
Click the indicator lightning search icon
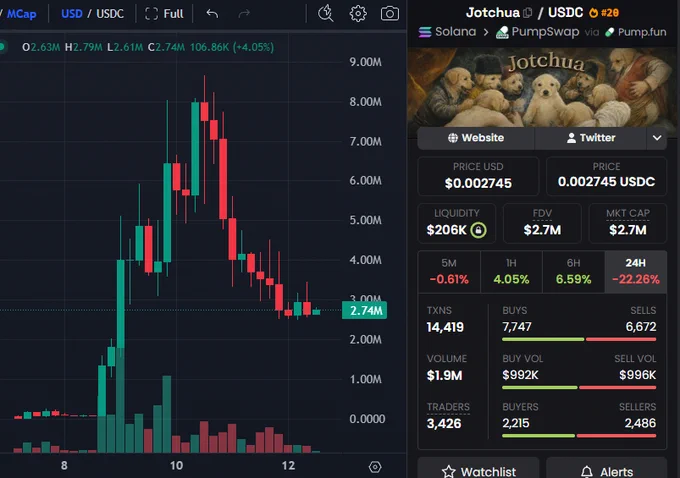click(x=325, y=13)
